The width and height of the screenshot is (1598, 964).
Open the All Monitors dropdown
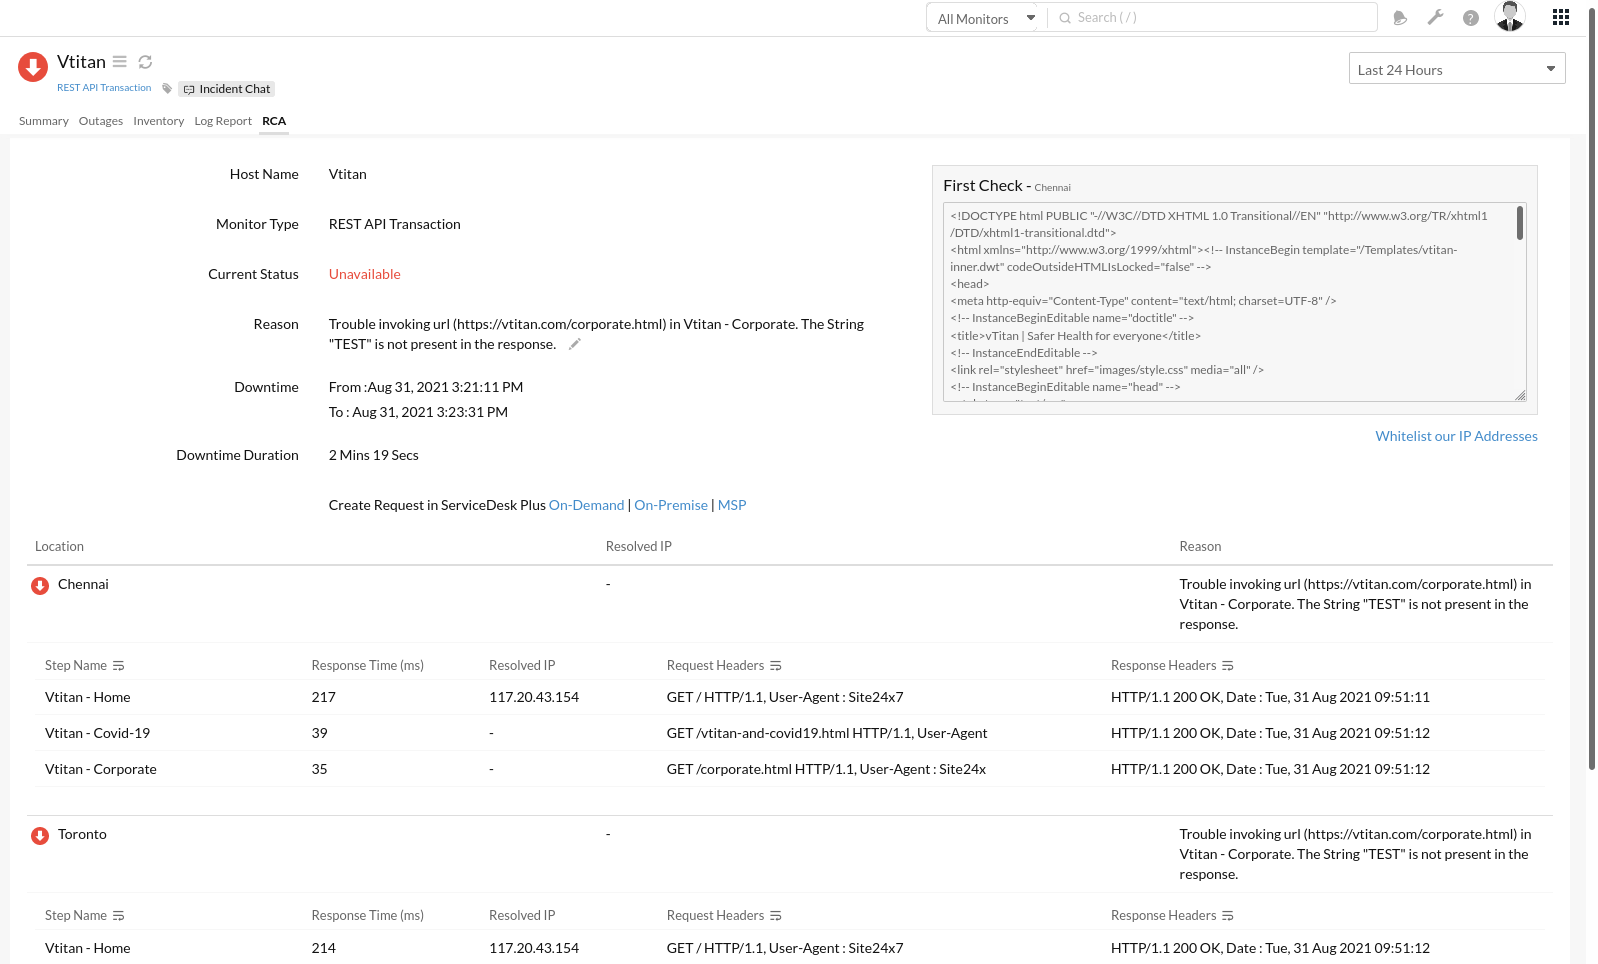pos(985,18)
